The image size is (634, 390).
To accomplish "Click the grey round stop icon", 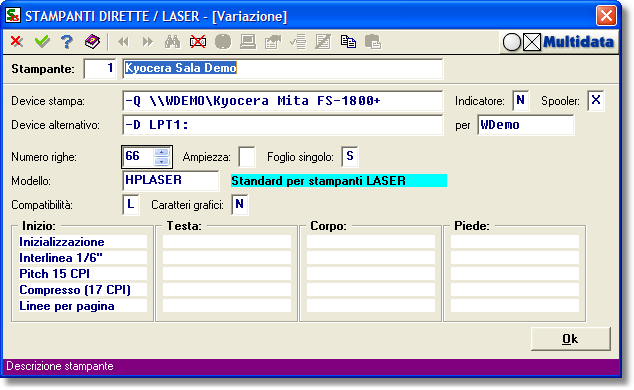I will tap(223, 42).
